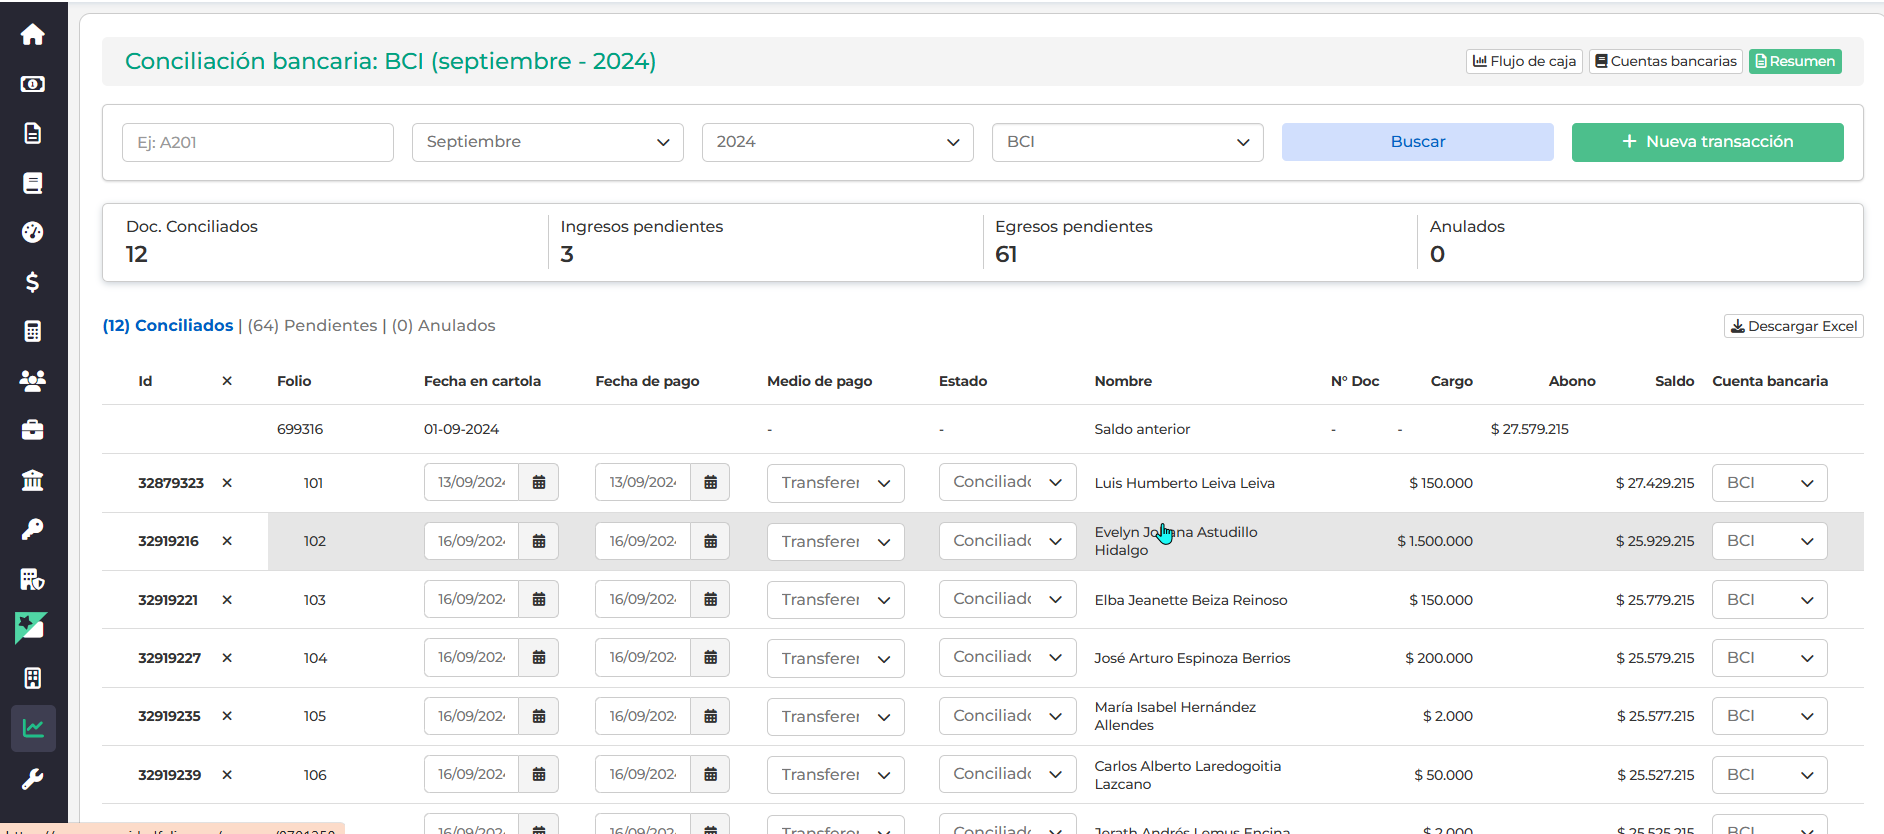This screenshot has width=1884, height=834.
Task: Open Cuenta bancaria dropdown for folio 103
Action: (1770, 600)
